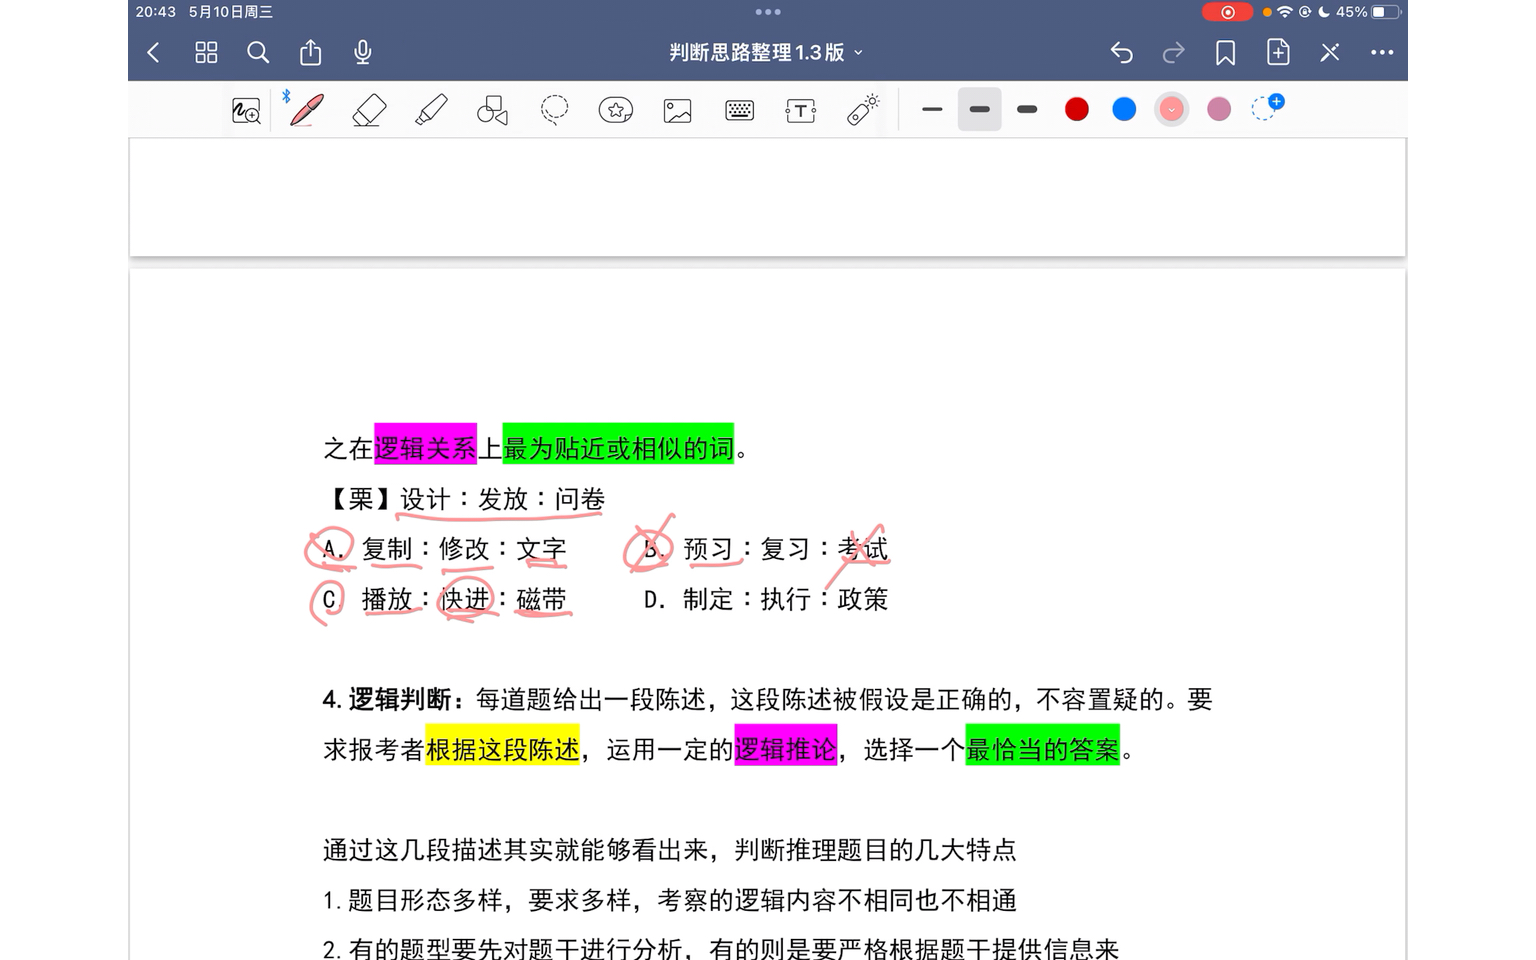Open the Elements sticker tool
1536x960 pixels.
click(x=616, y=110)
